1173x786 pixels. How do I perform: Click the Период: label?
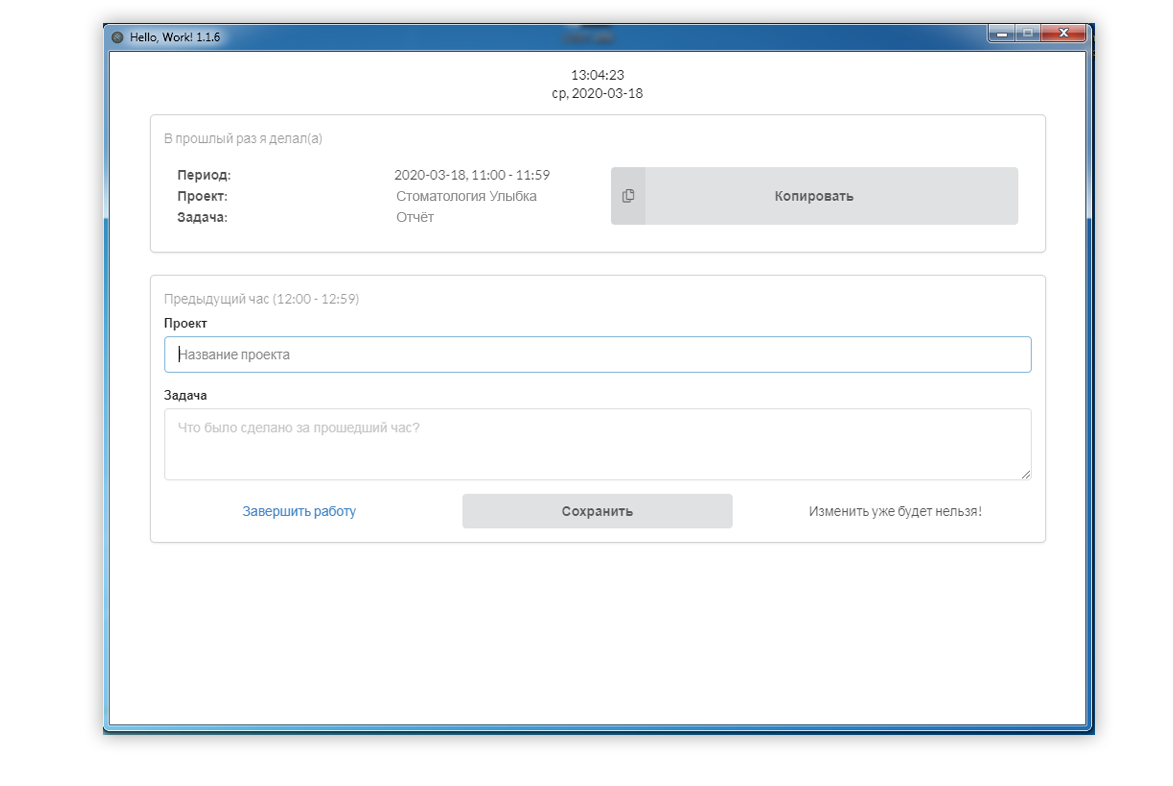point(204,175)
